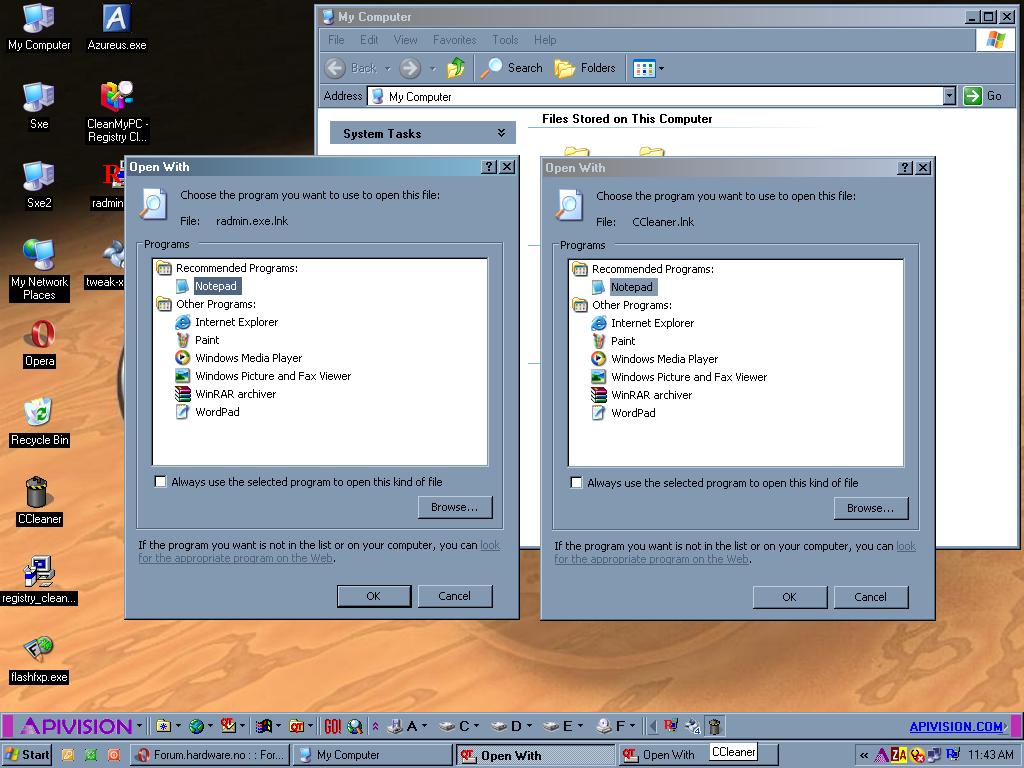Open the Edit menu in My Computer
The width and height of the screenshot is (1024, 768).
point(369,40)
